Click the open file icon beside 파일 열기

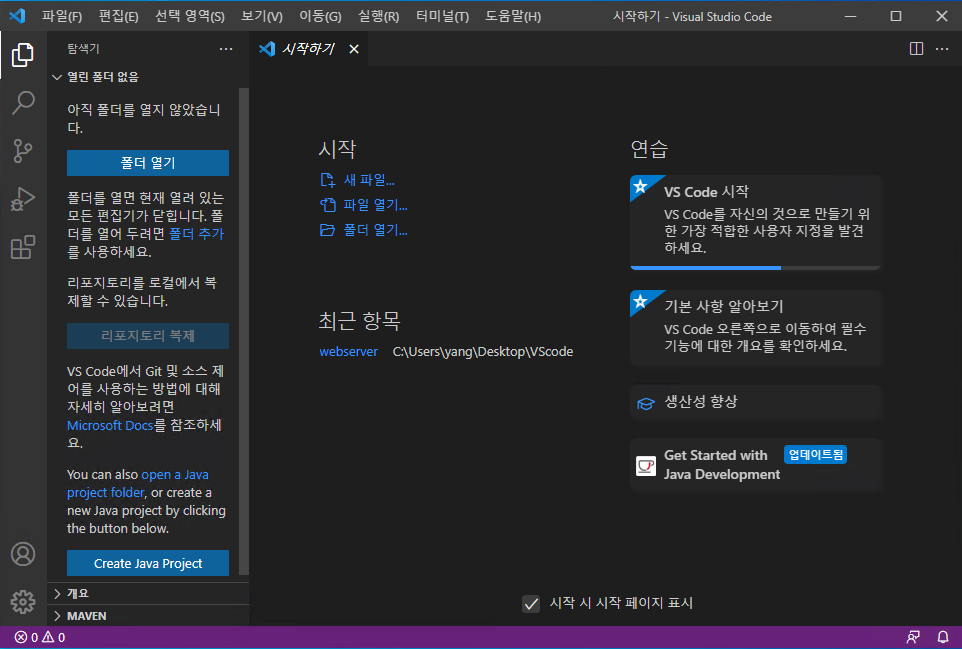pyautogui.click(x=328, y=205)
